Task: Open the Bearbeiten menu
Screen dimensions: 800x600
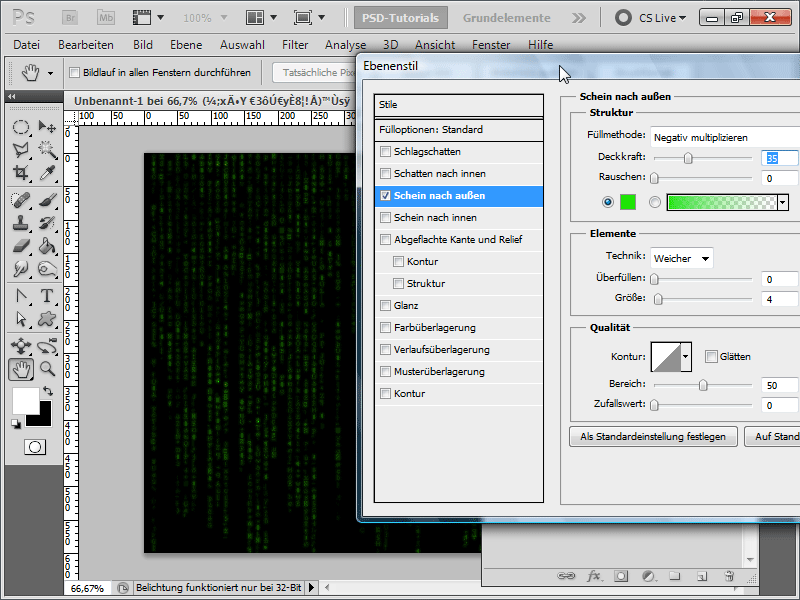Action: tap(86, 45)
